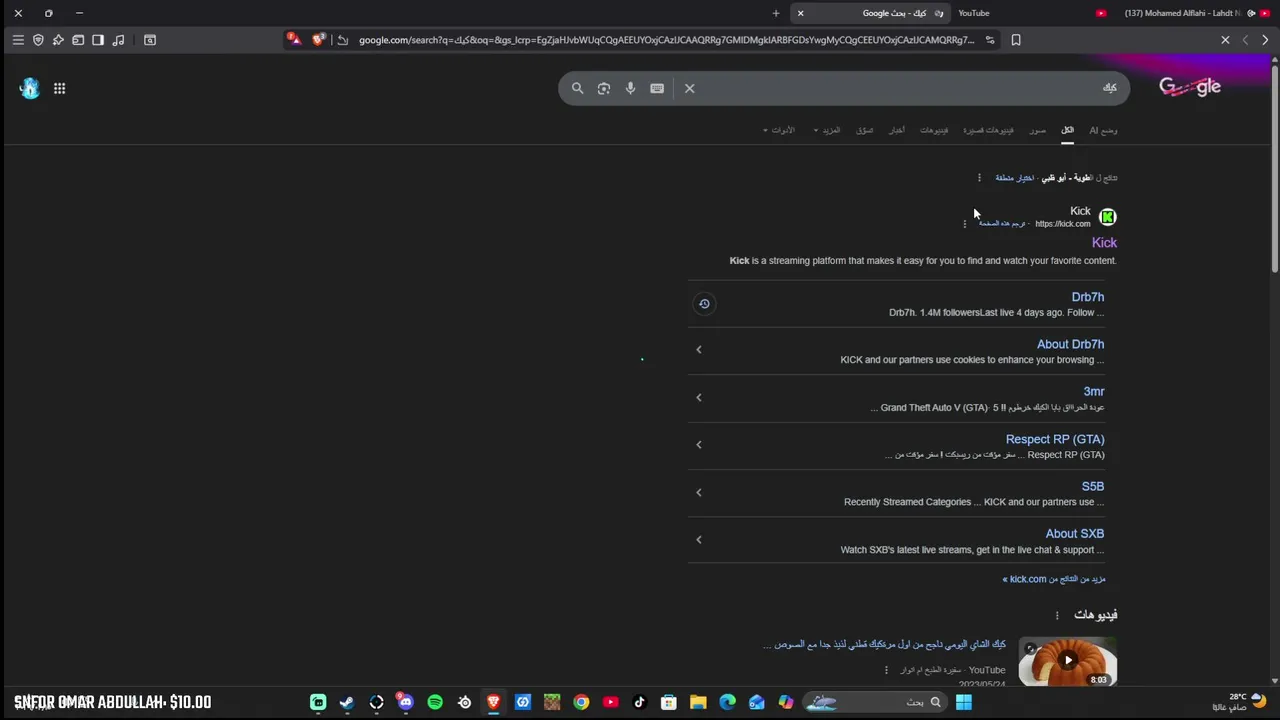Open the 3mr sitelink

pyautogui.click(x=1094, y=391)
